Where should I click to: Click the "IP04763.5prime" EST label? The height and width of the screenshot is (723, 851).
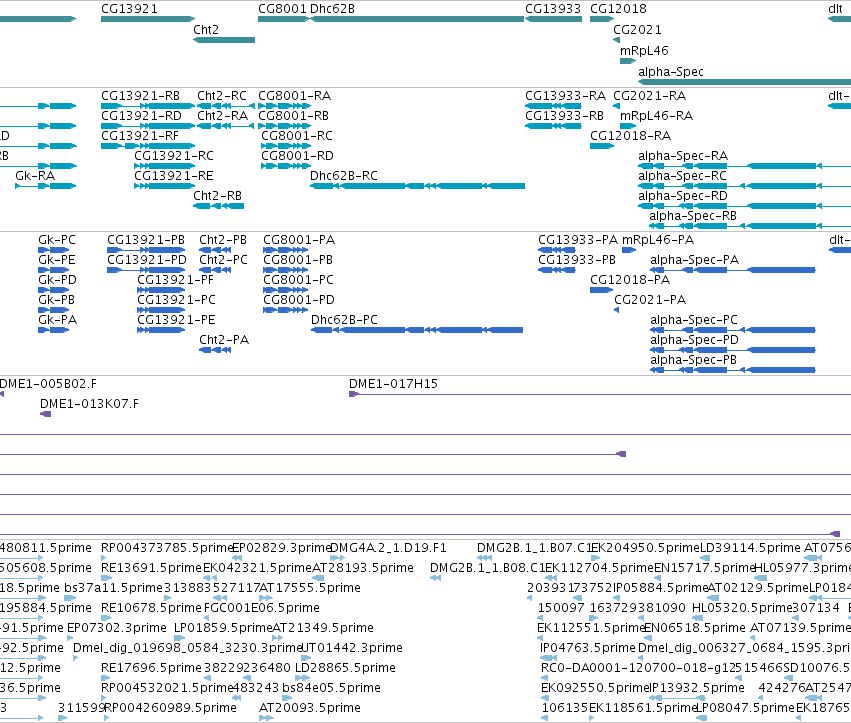(x=588, y=648)
